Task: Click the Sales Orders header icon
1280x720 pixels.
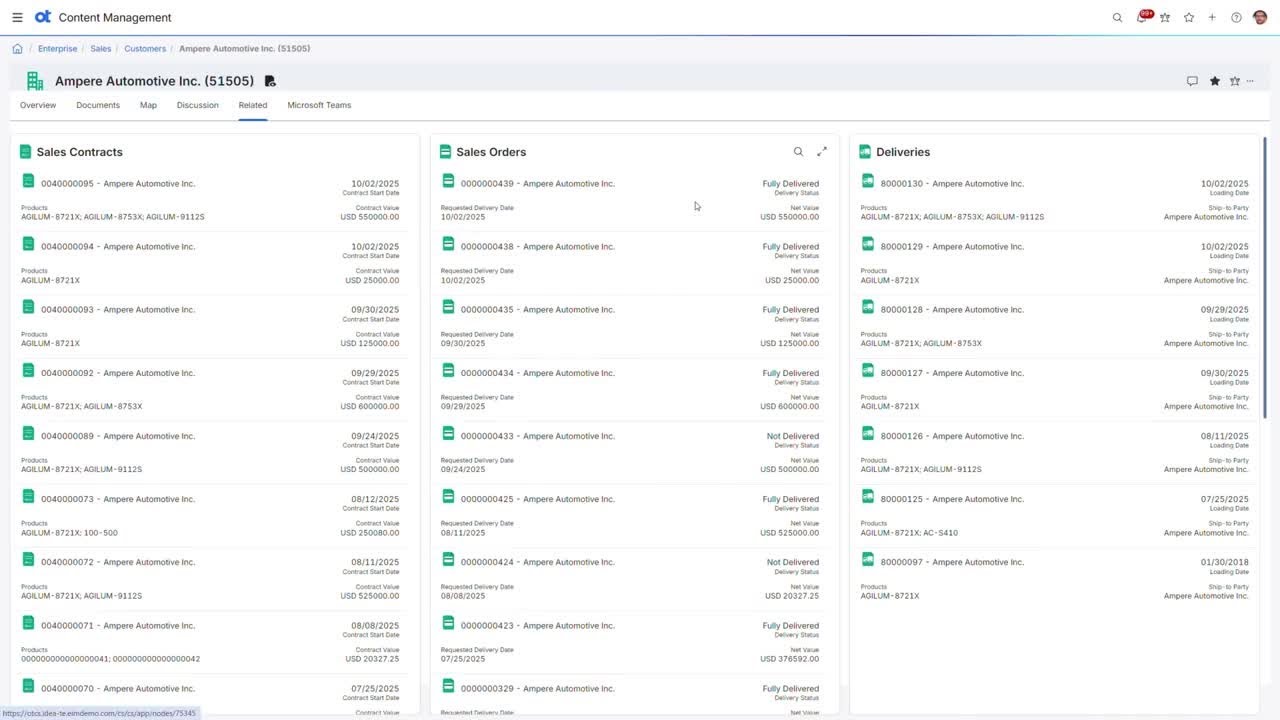Action: [x=445, y=152]
